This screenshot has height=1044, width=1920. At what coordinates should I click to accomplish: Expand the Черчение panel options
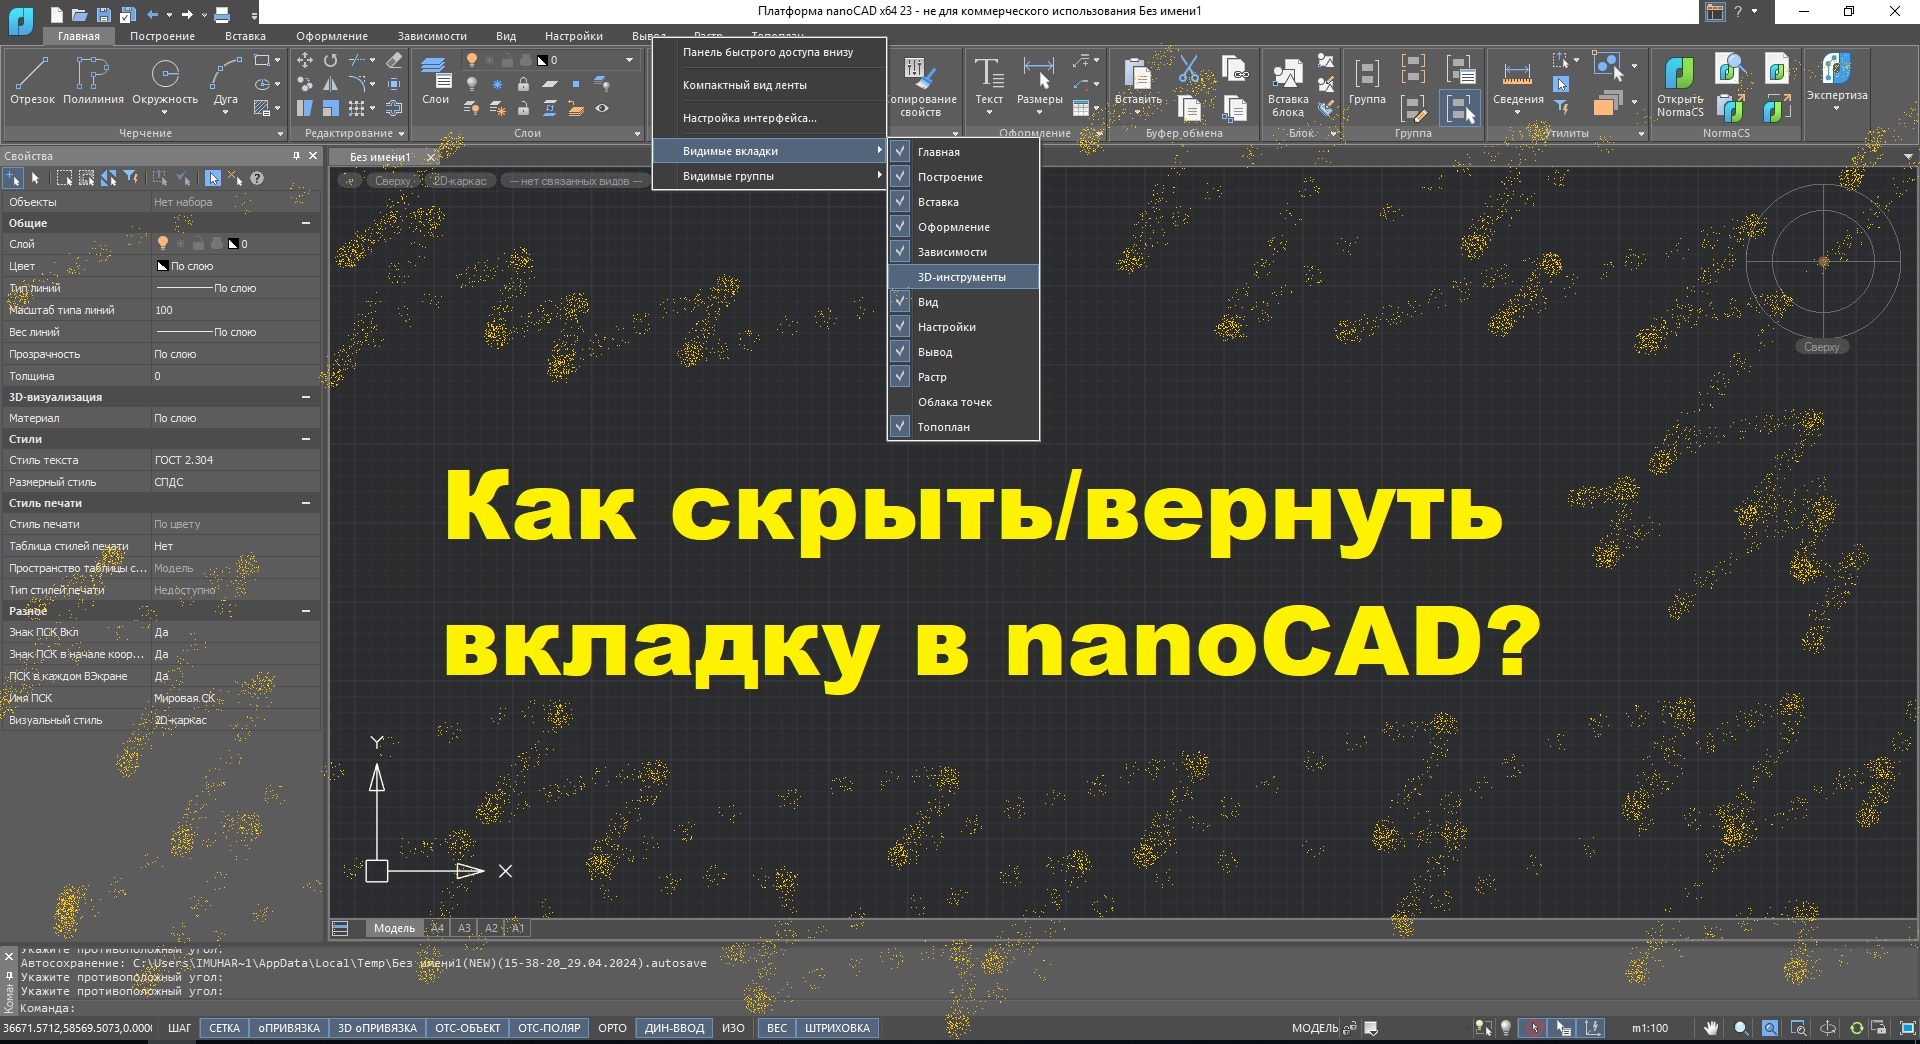point(278,133)
